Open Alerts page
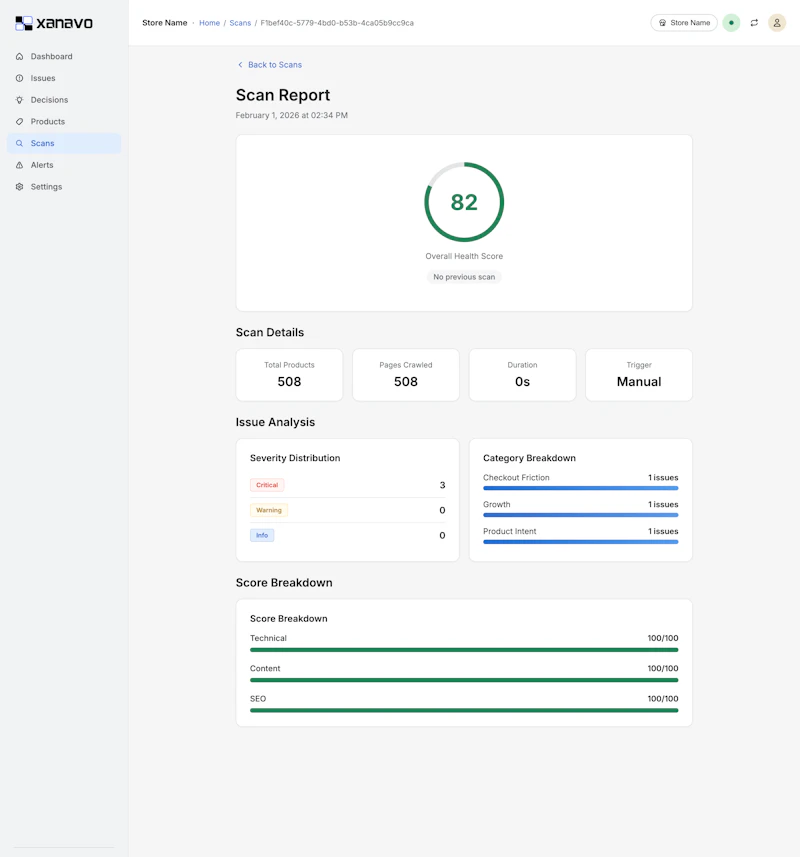800x857 pixels. click(64, 165)
